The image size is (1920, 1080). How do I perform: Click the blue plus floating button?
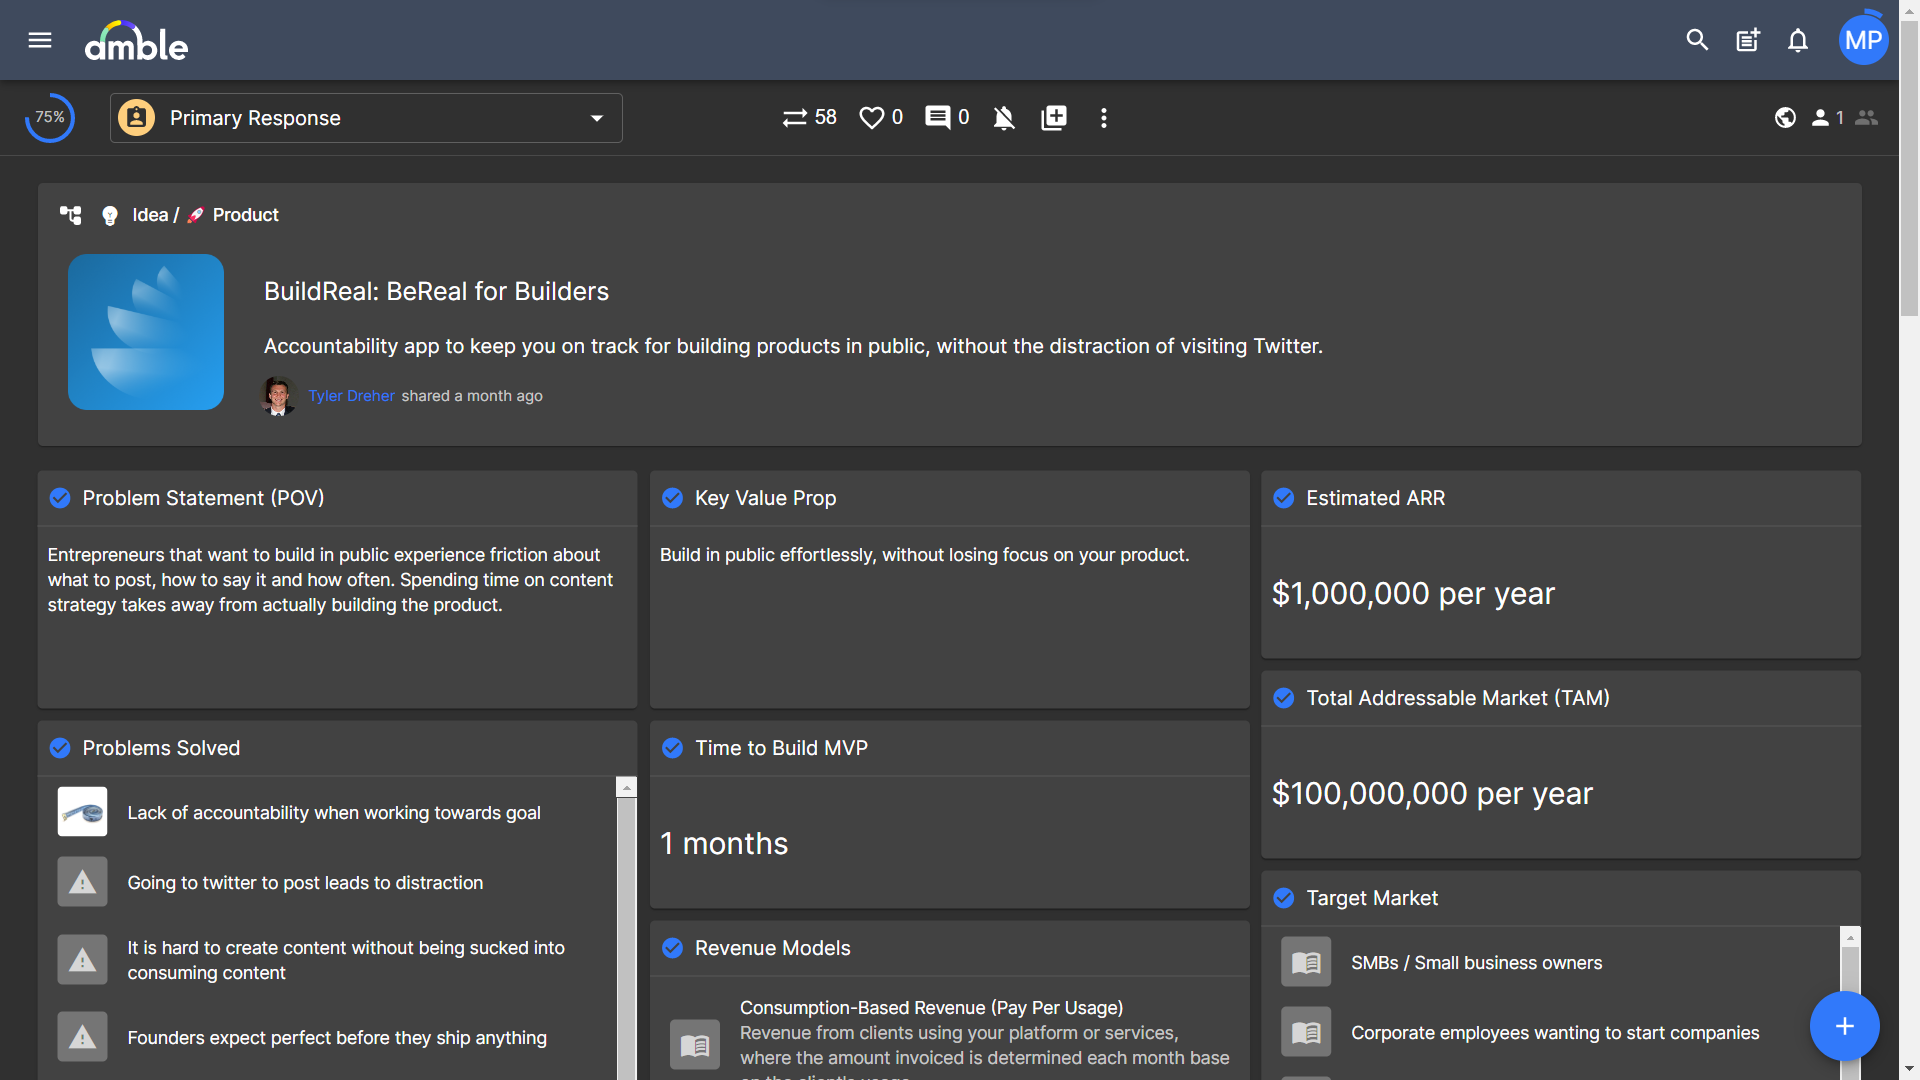(1844, 1026)
